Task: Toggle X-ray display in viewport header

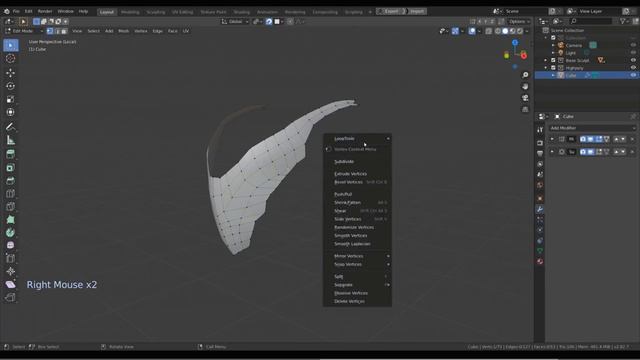Action: point(489,31)
